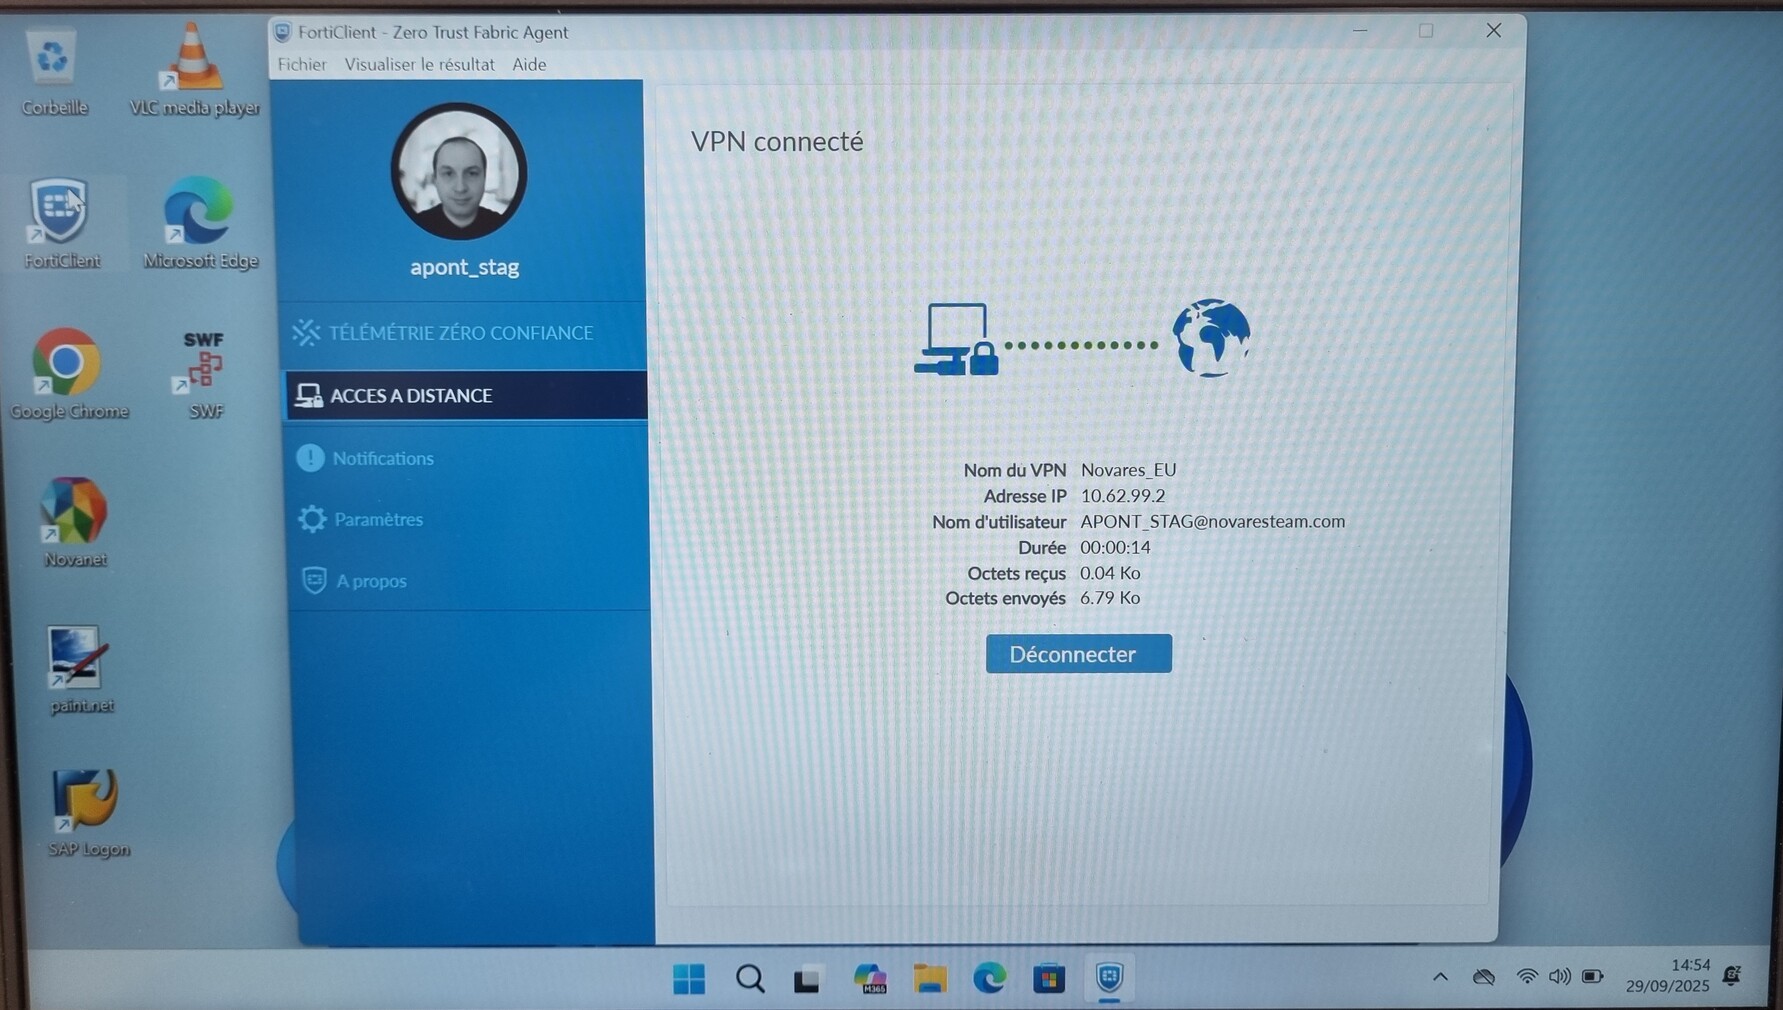Open the SWF desktop shortcut
Viewport: 1783px width, 1010px height.
click(x=204, y=364)
